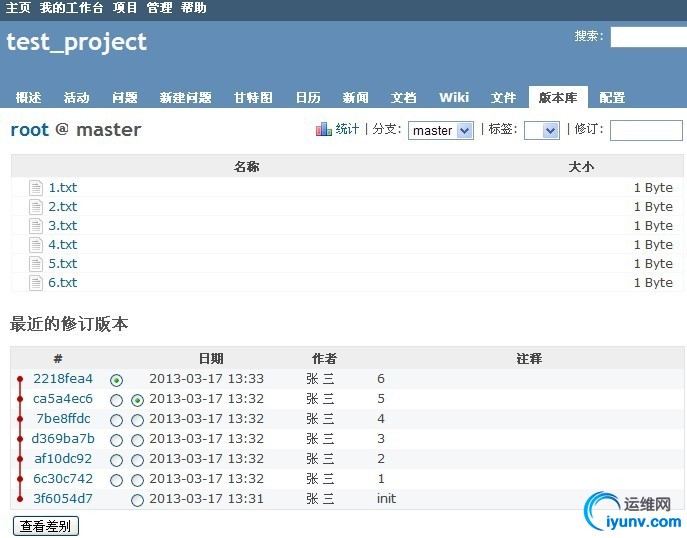Viewport: 687px width, 538px height.
Task: Open revision 3f6054d7
Action: (63, 499)
